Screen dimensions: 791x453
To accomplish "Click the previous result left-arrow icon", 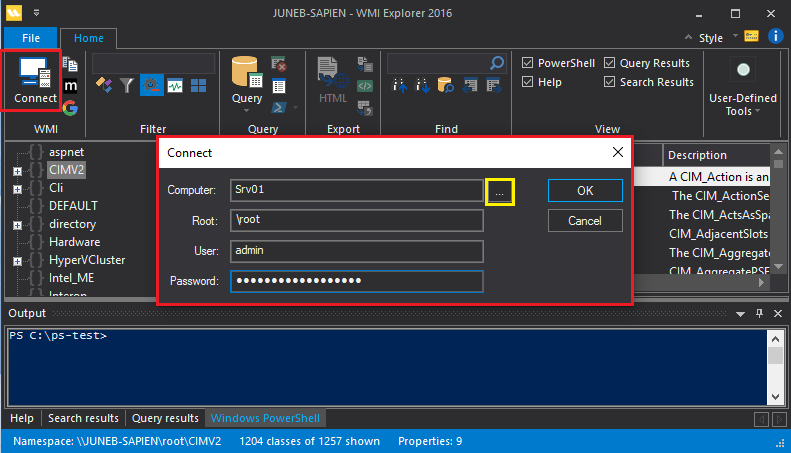I will [x=470, y=85].
